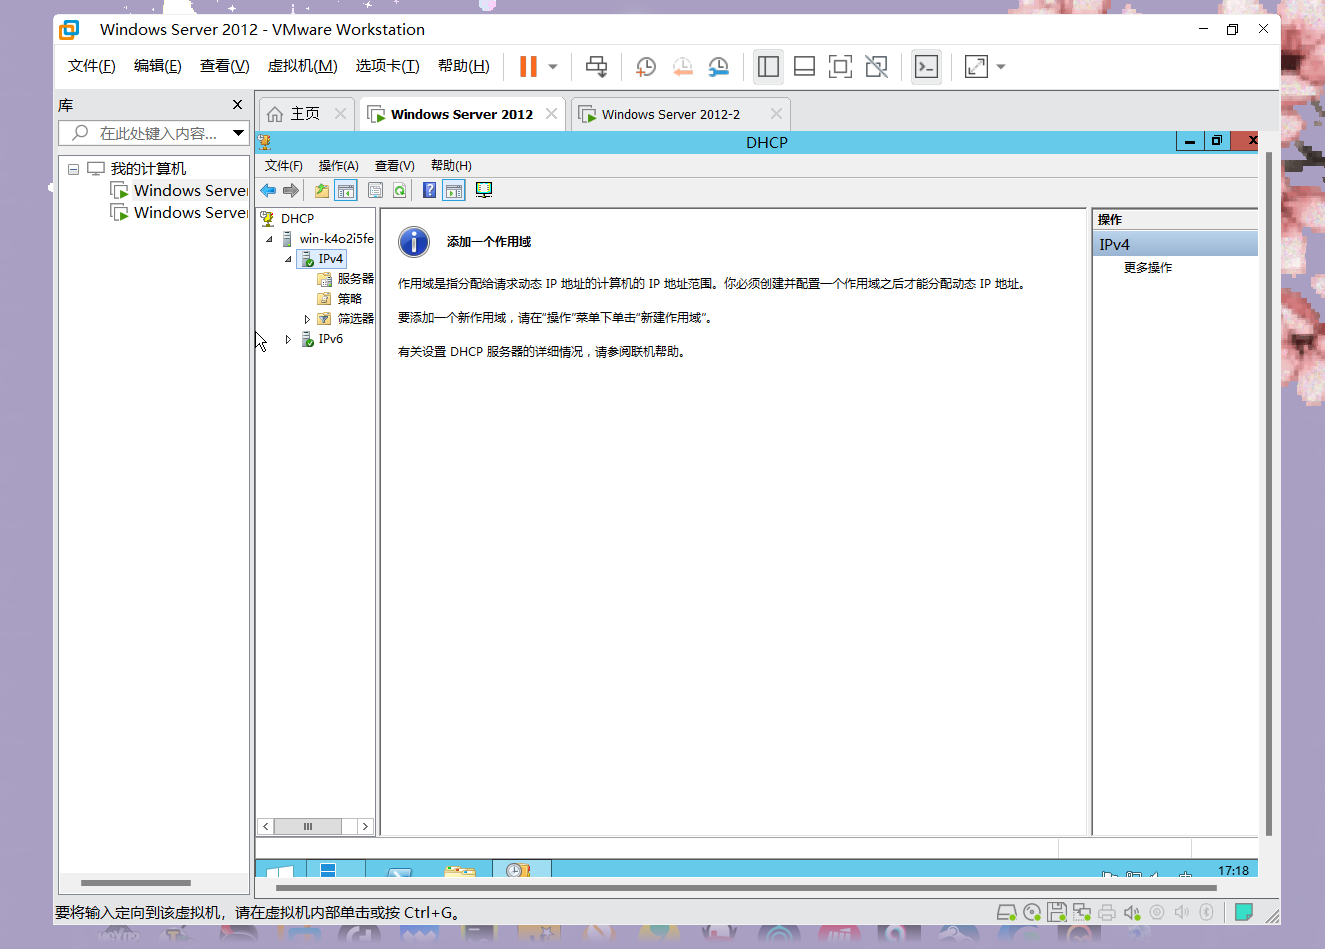Open DHCP help with the question mark icon
The width and height of the screenshot is (1325, 949).
click(x=430, y=191)
